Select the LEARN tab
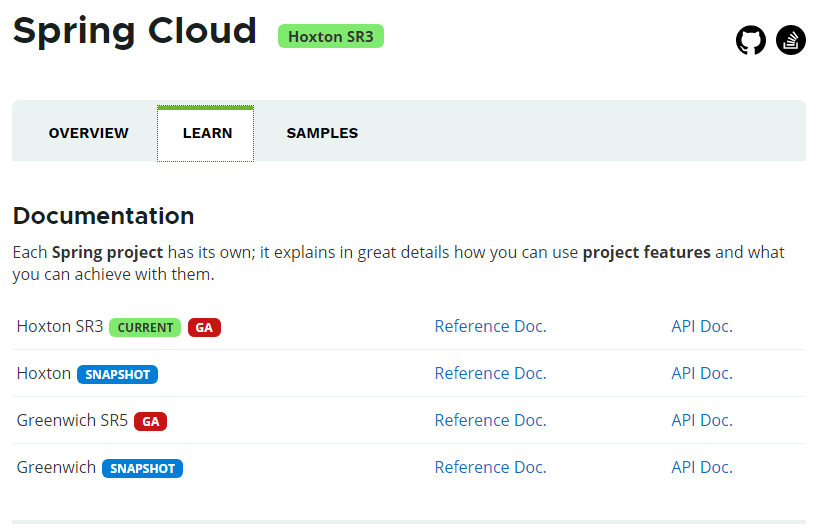This screenshot has width=819, height=531. 206,133
